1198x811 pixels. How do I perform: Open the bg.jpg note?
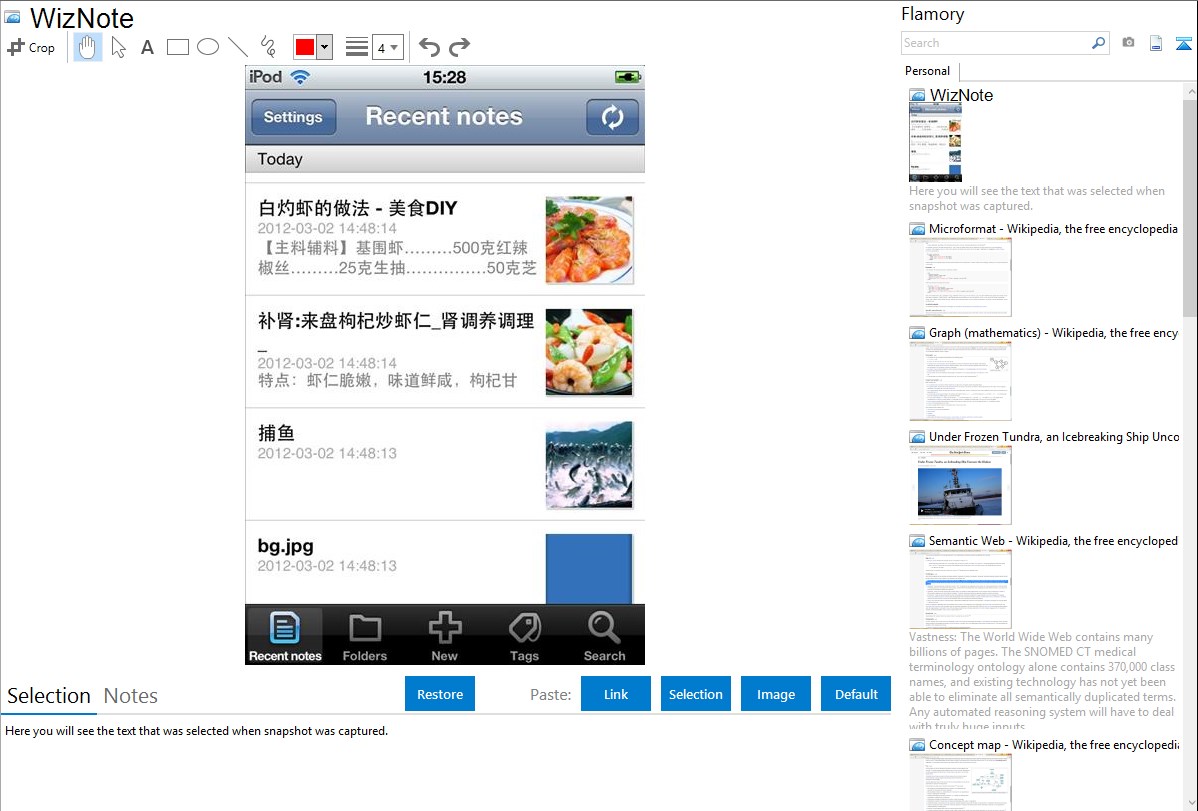tap(445, 563)
